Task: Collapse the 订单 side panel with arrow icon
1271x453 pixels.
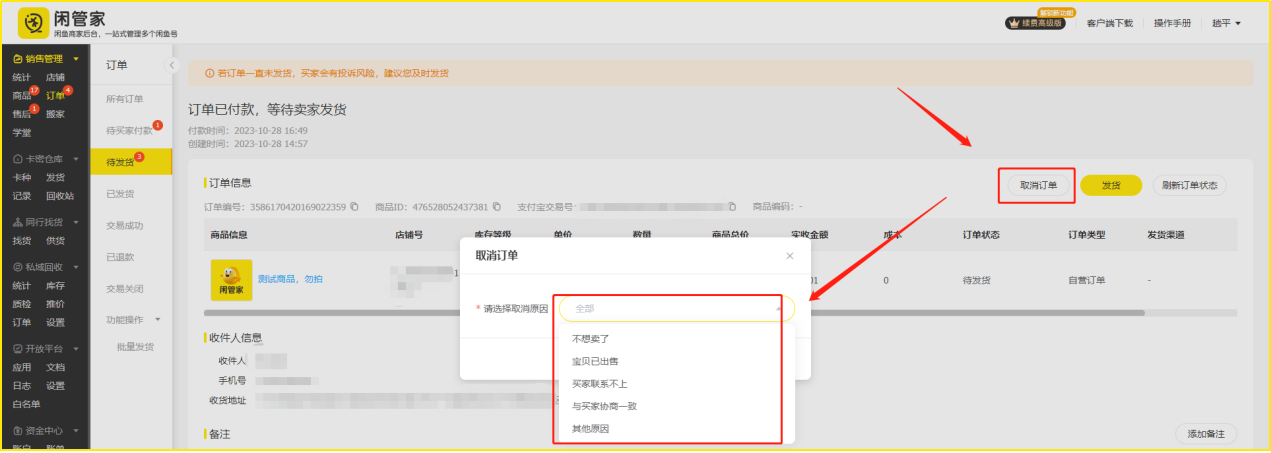Action: (171, 65)
